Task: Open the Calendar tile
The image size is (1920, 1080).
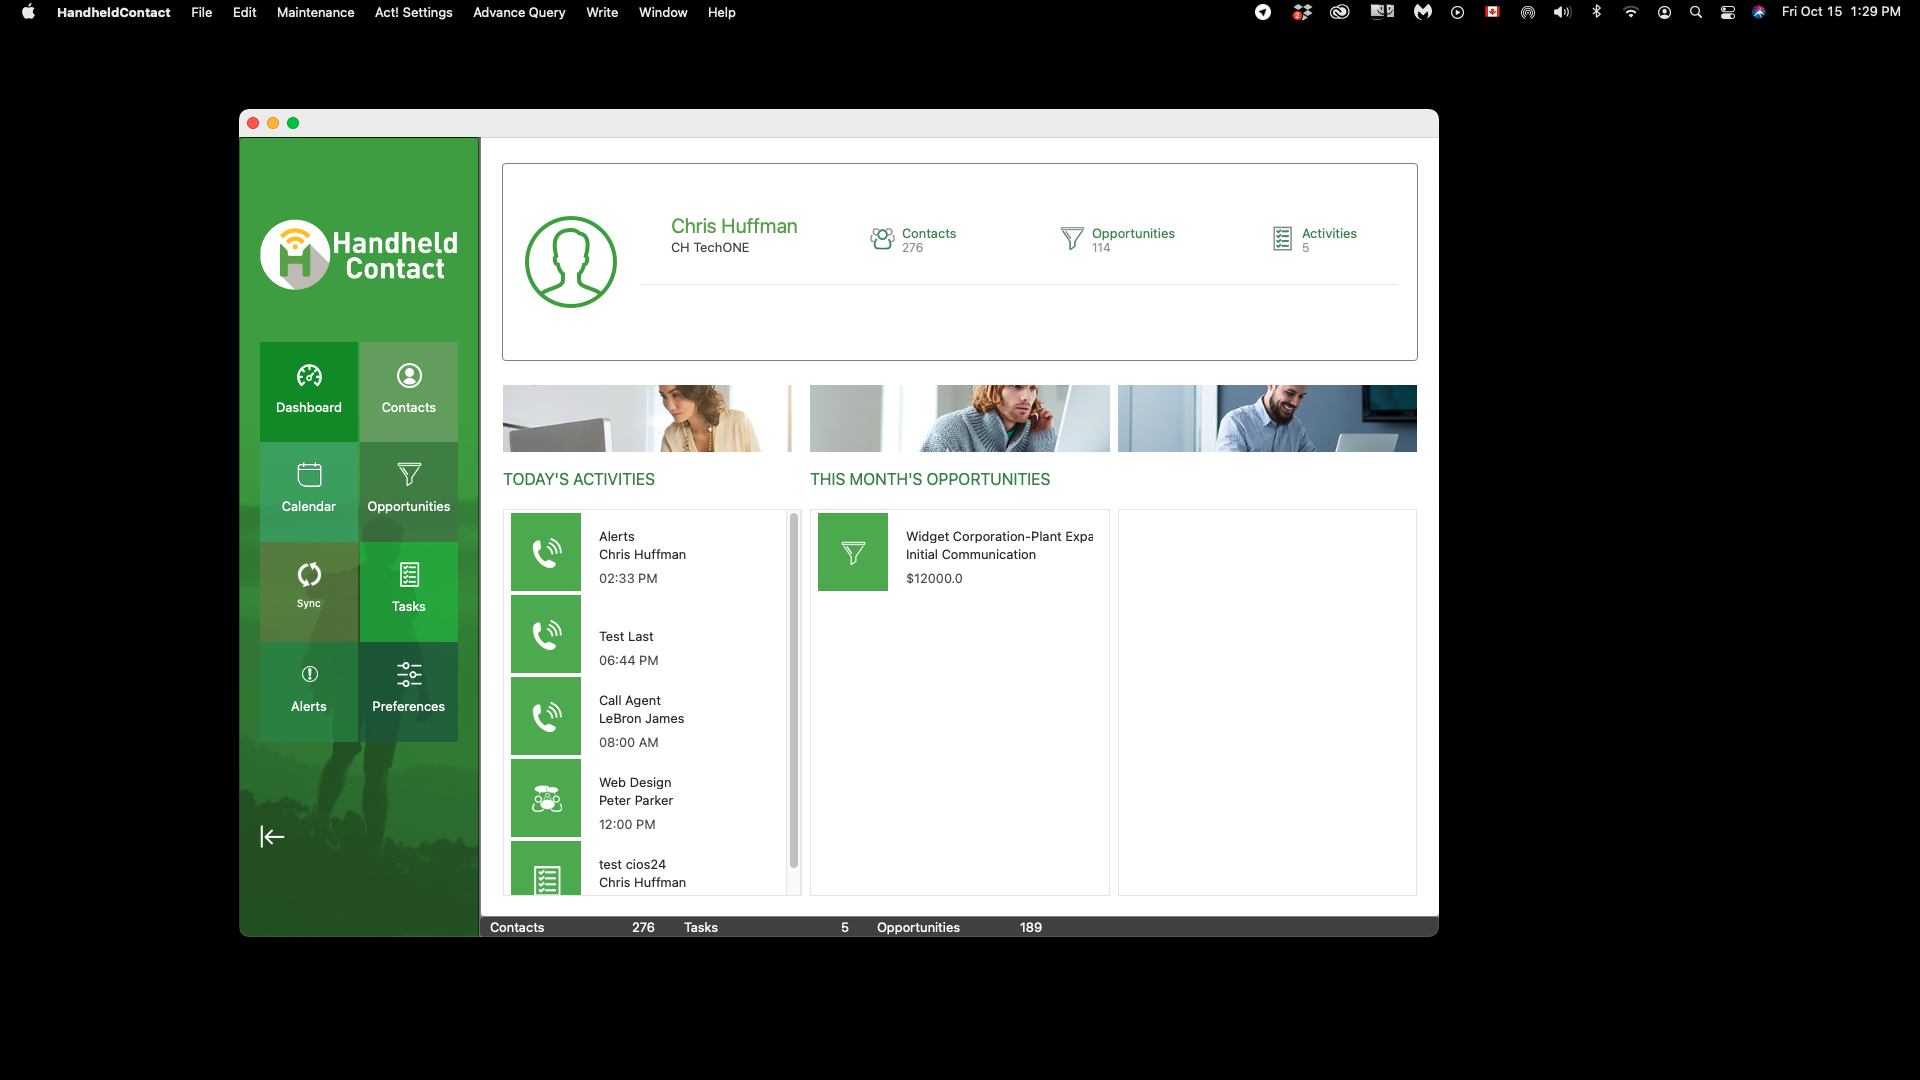Action: point(309,491)
